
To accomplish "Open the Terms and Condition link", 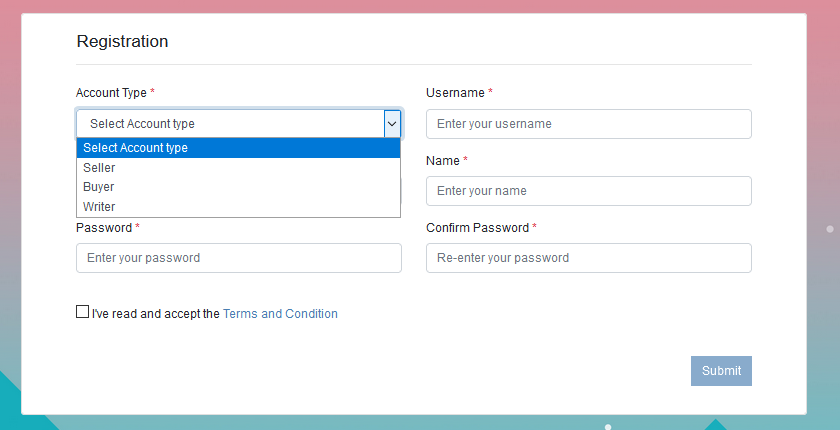I will (x=280, y=314).
